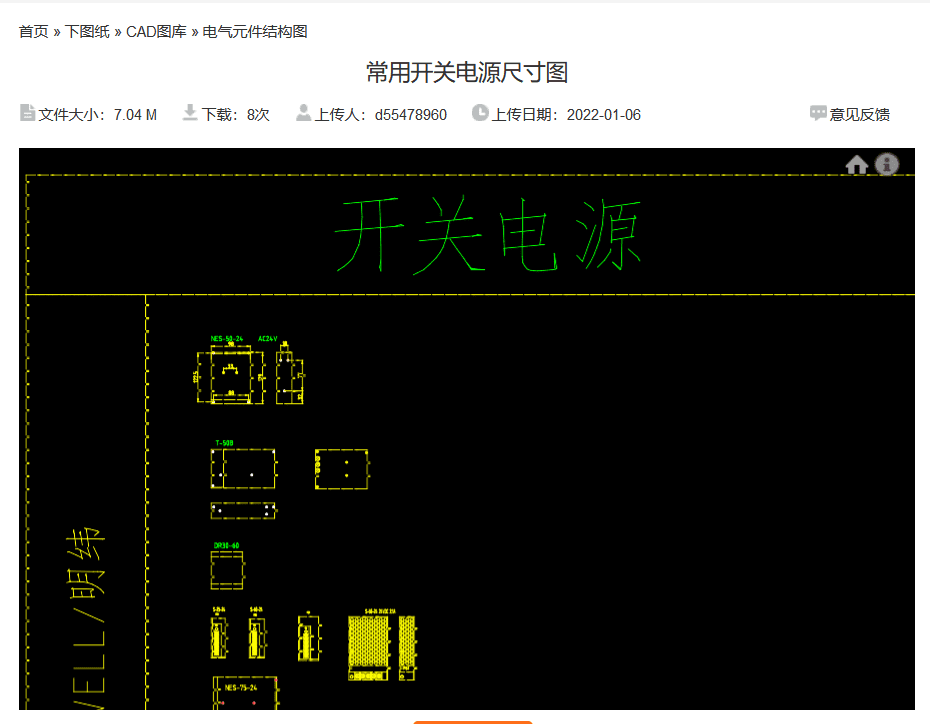Click the download arrow icon beside 下载

(x=189, y=114)
